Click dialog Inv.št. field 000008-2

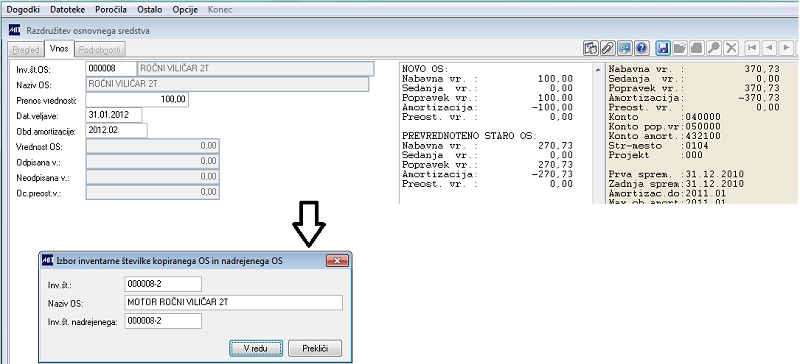click(163, 284)
